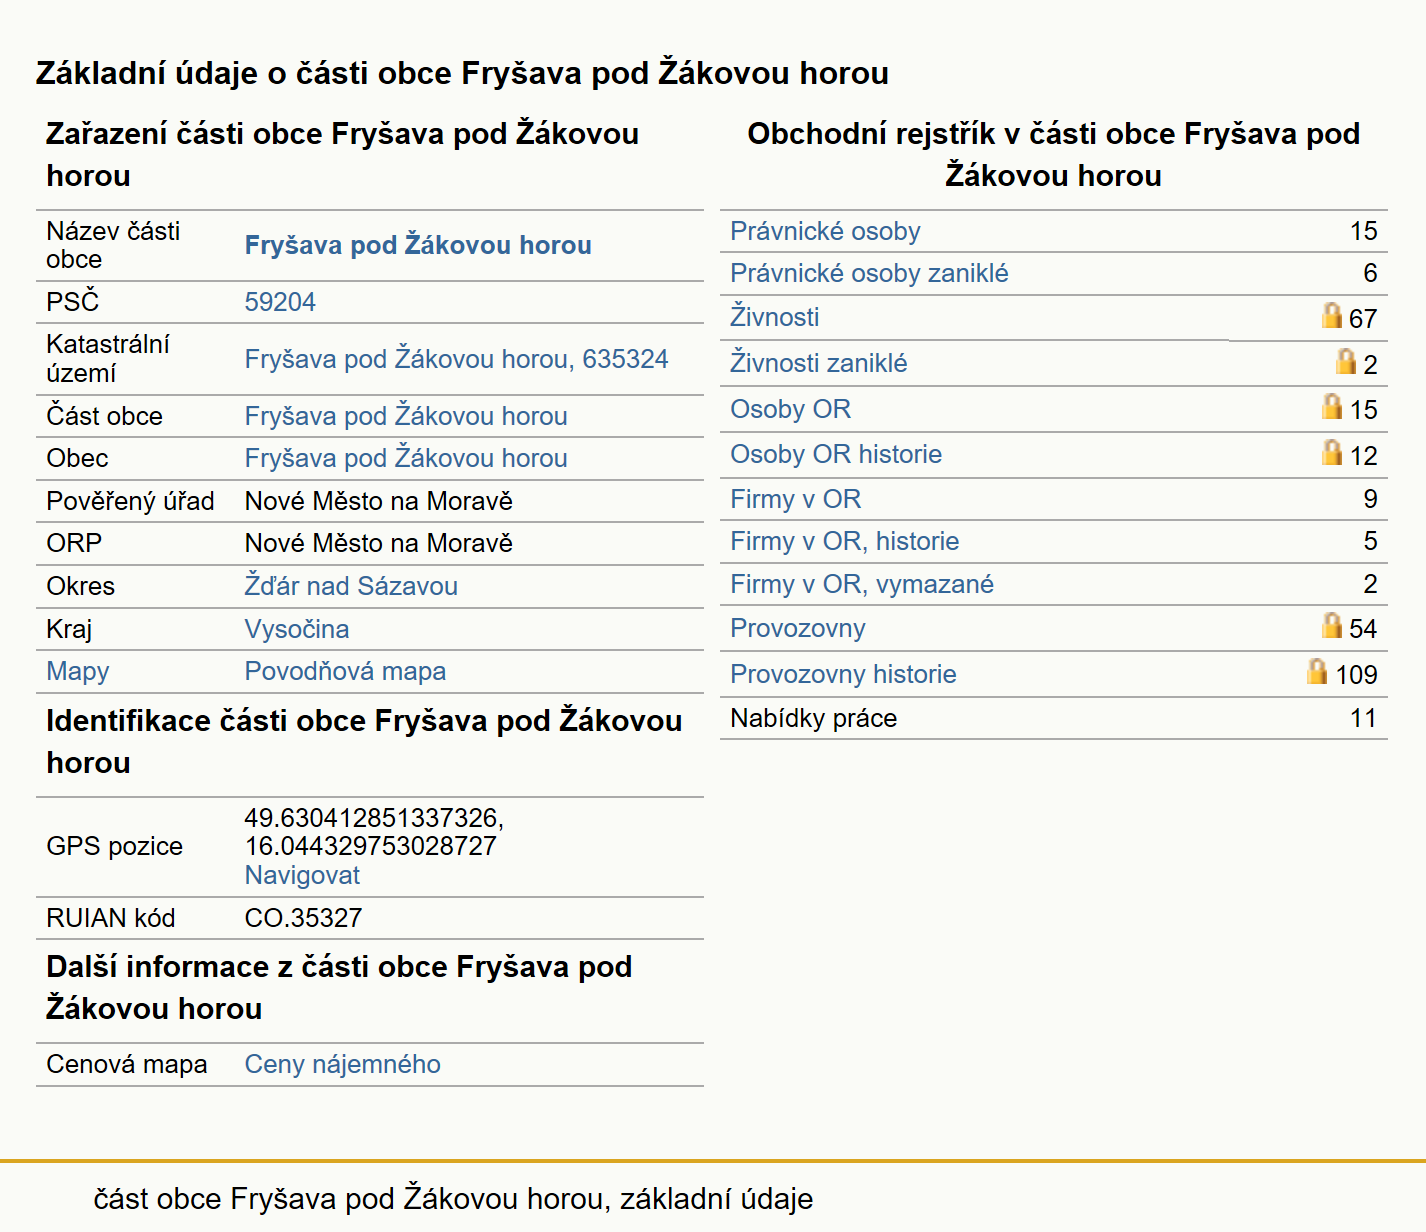Click the Mapy link
This screenshot has width=1426, height=1232.
point(78,671)
